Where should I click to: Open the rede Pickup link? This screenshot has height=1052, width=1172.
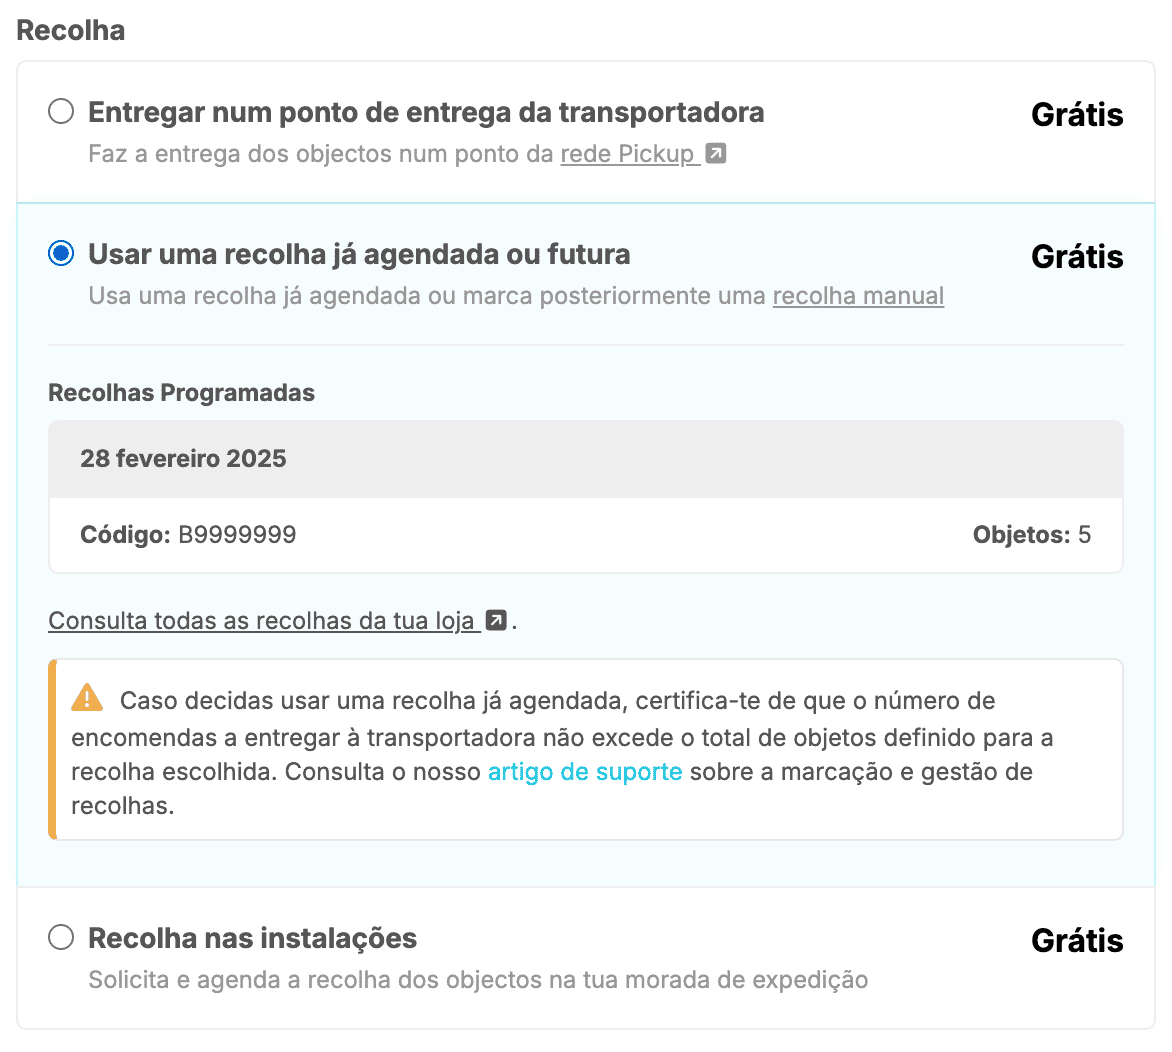coord(627,154)
